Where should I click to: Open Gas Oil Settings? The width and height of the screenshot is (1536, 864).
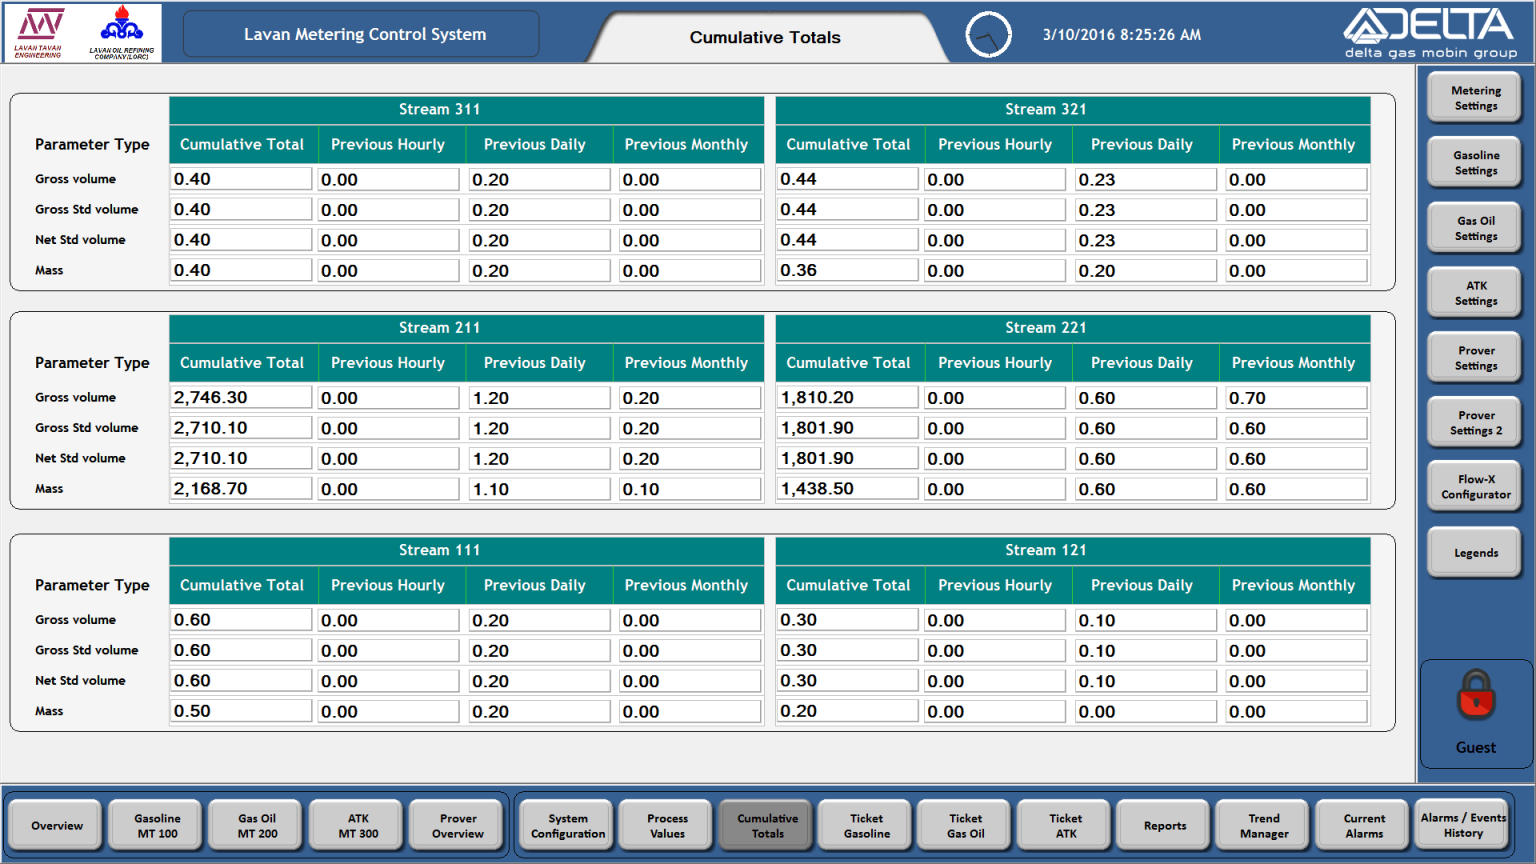(1474, 227)
